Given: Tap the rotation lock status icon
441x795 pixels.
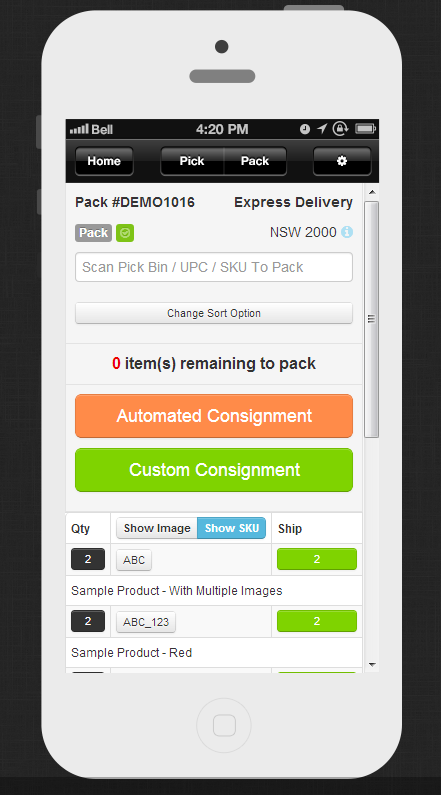Looking at the screenshot, I should (340, 129).
